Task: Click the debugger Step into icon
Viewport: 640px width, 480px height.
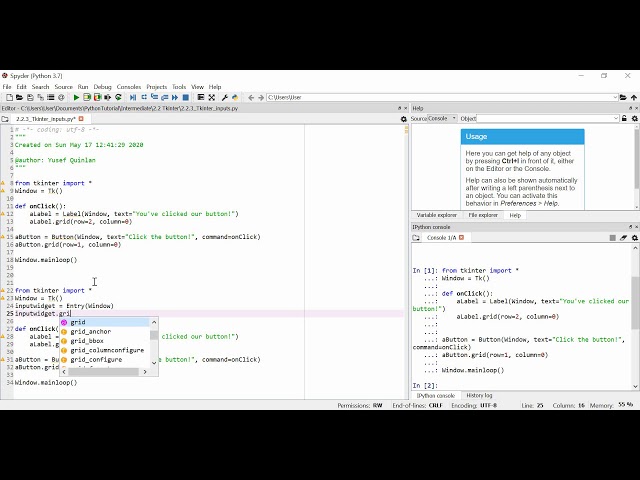Action: [154, 97]
